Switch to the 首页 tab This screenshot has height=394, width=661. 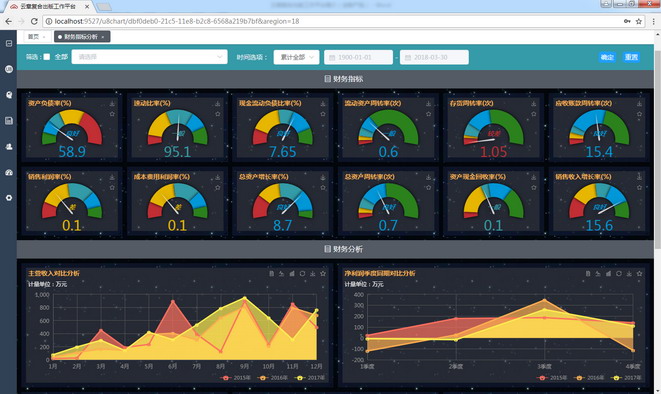click(x=37, y=37)
